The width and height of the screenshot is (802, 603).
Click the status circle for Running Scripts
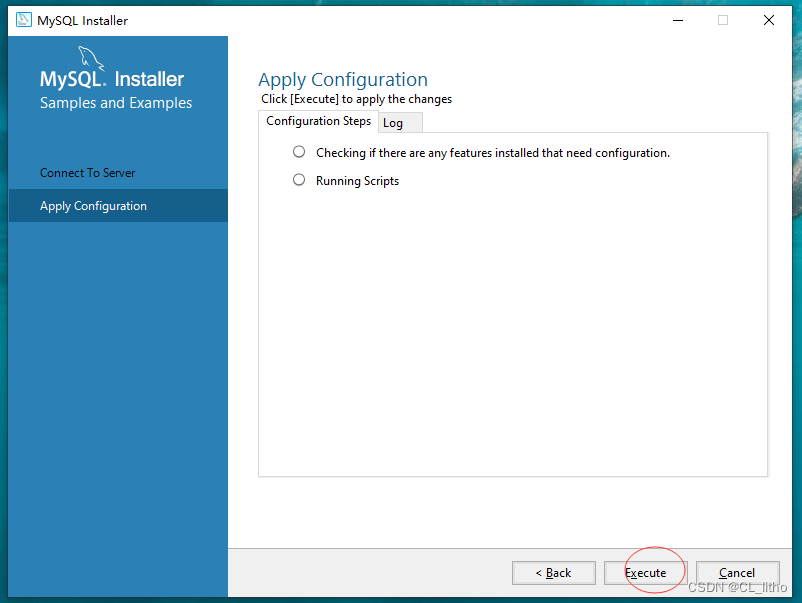pos(299,180)
